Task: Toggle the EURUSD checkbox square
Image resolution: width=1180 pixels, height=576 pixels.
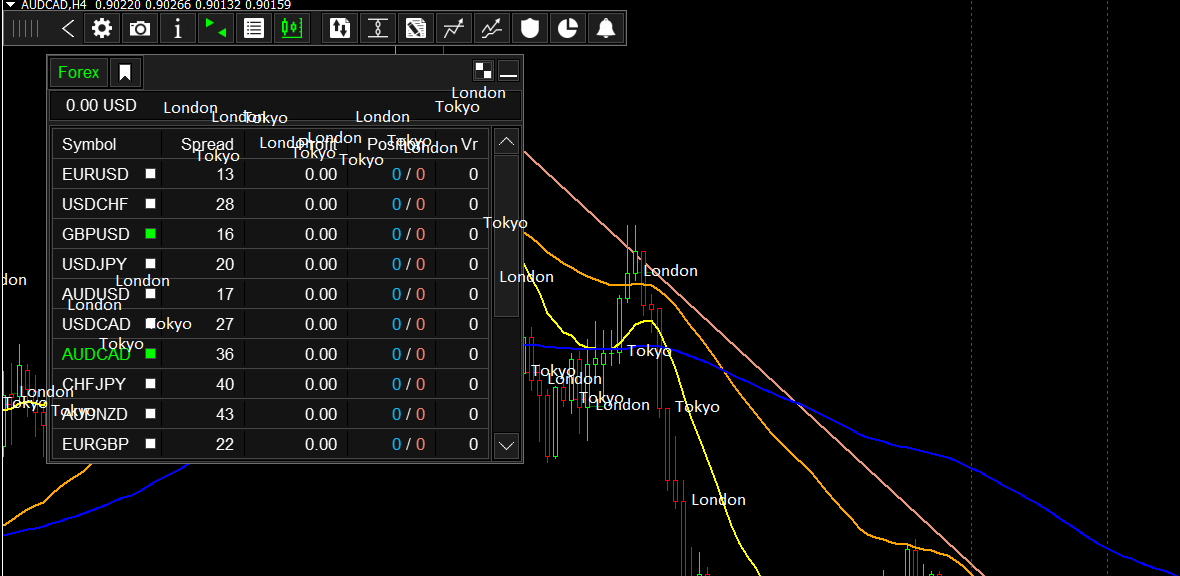Action: (151, 174)
